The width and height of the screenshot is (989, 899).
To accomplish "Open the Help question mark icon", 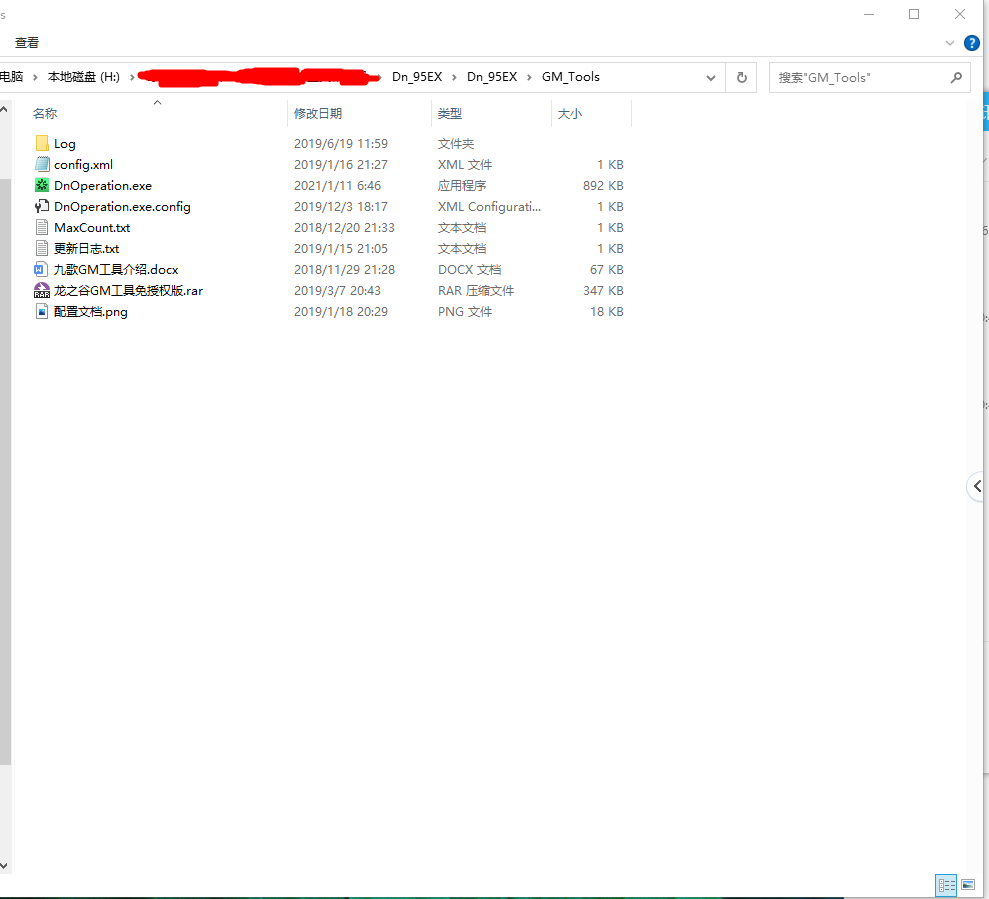I will (x=971, y=43).
